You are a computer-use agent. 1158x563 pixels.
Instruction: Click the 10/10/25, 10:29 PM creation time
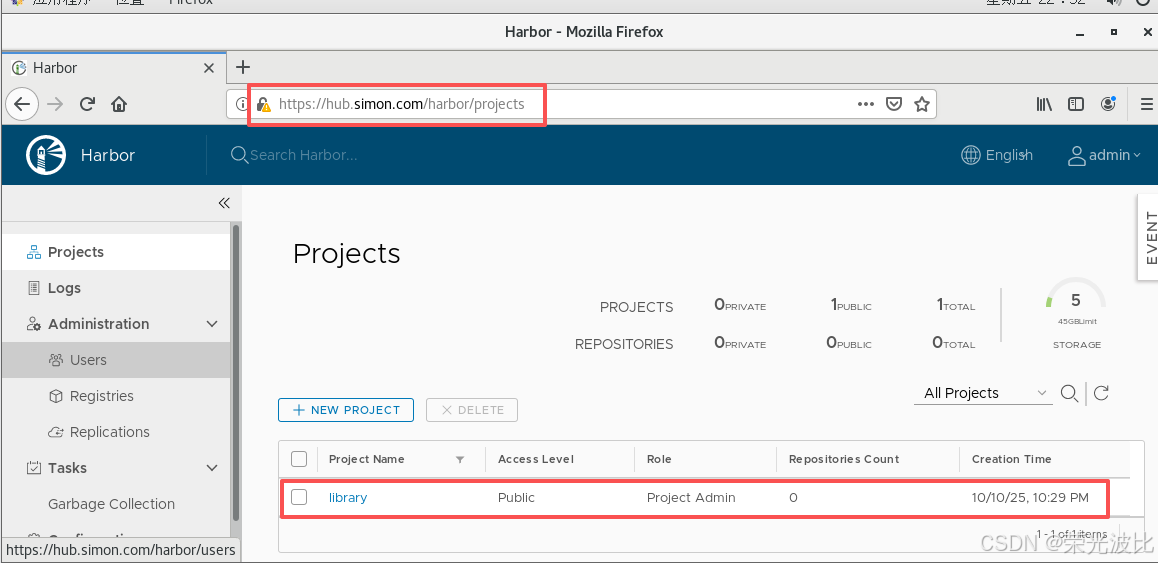pyautogui.click(x=1030, y=498)
